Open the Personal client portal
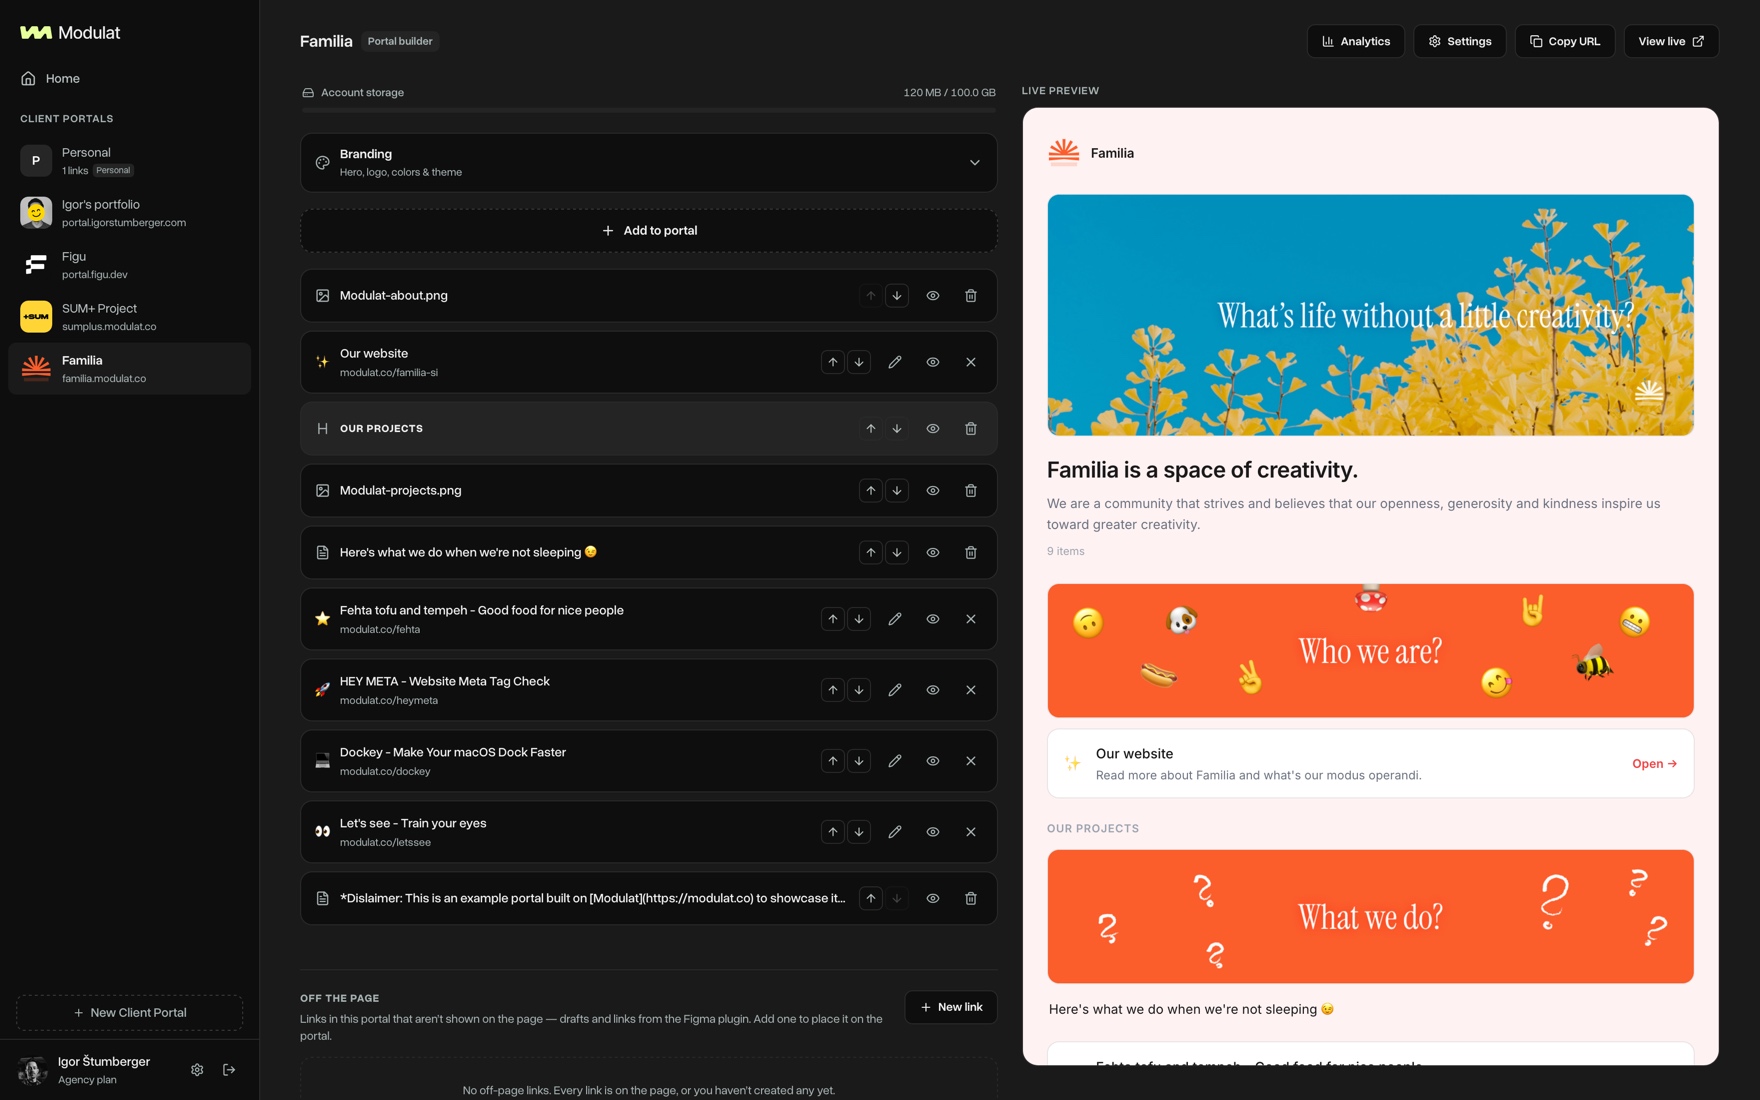The image size is (1760, 1100). pos(129,161)
